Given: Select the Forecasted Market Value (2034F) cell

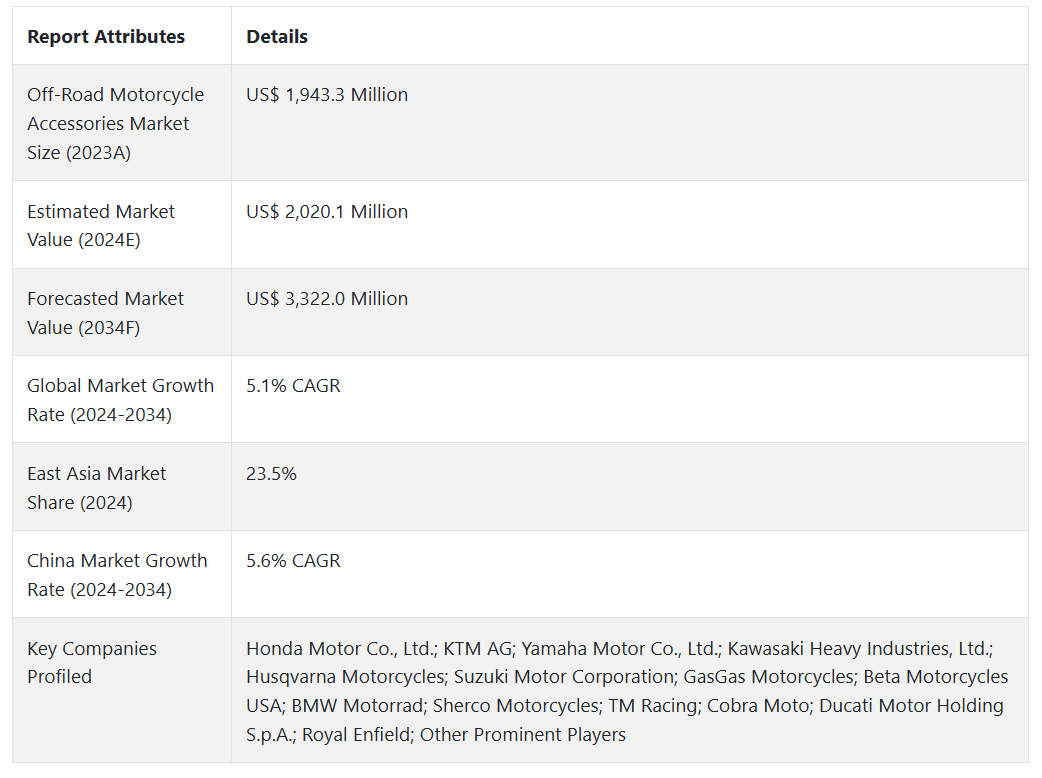Looking at the screenshot, I should 105,312.
